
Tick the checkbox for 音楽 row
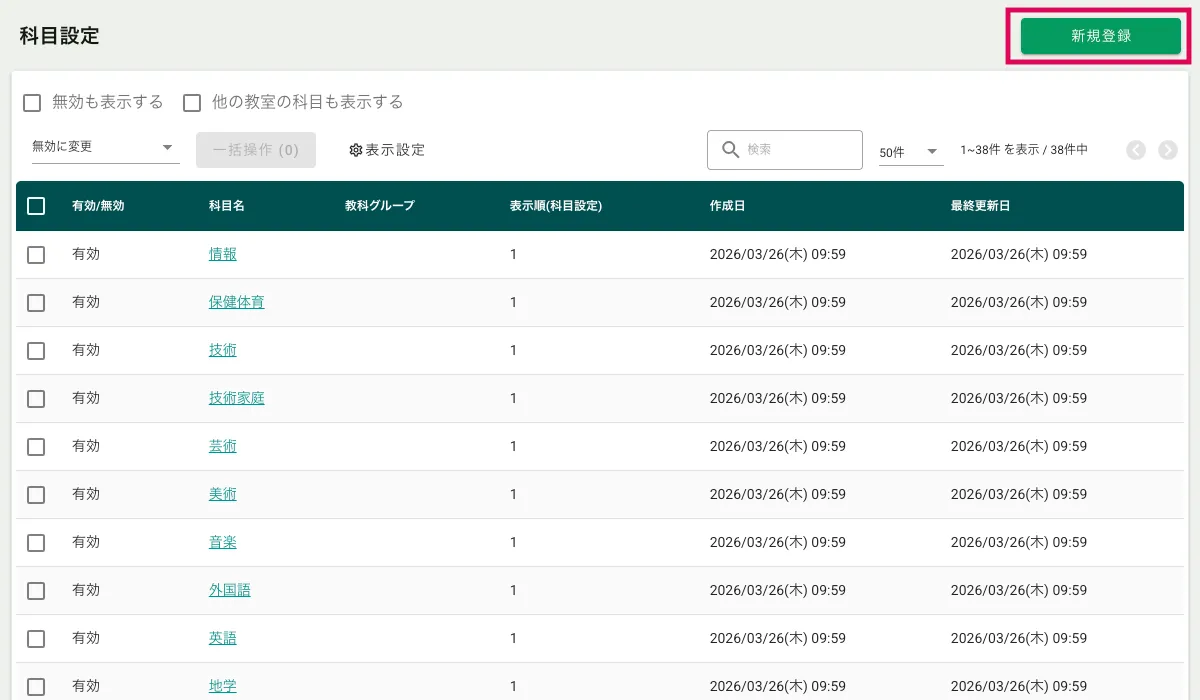36,543
